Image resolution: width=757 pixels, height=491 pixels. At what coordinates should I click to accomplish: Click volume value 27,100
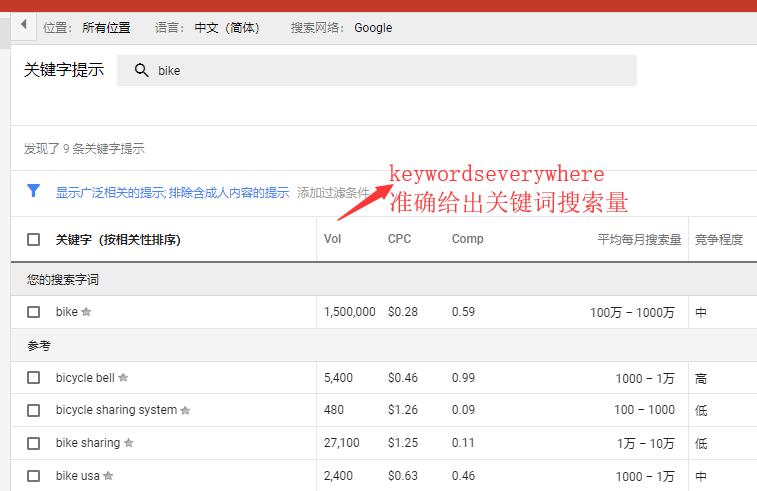pos(341,443)
